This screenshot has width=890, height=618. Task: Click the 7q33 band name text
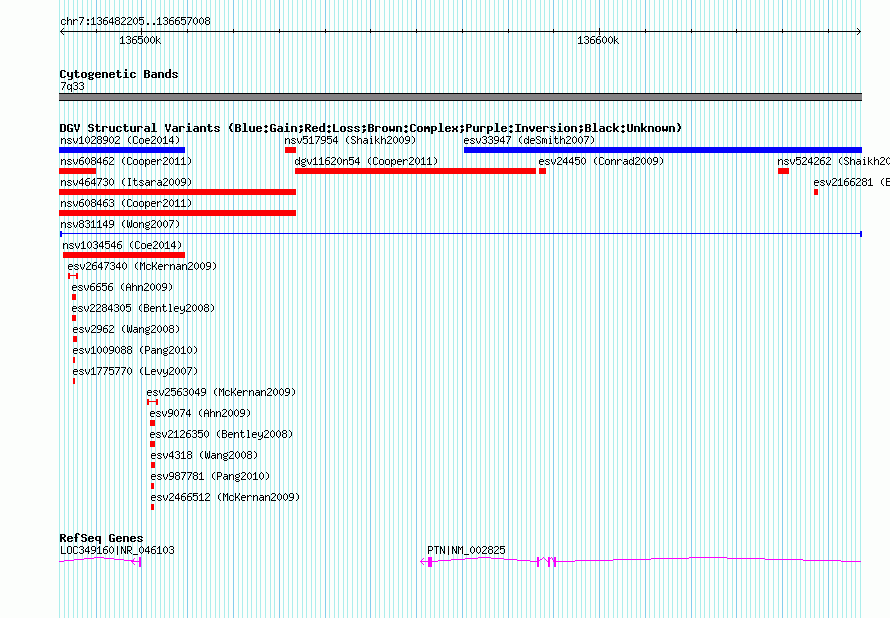click(x=72, y=86)
